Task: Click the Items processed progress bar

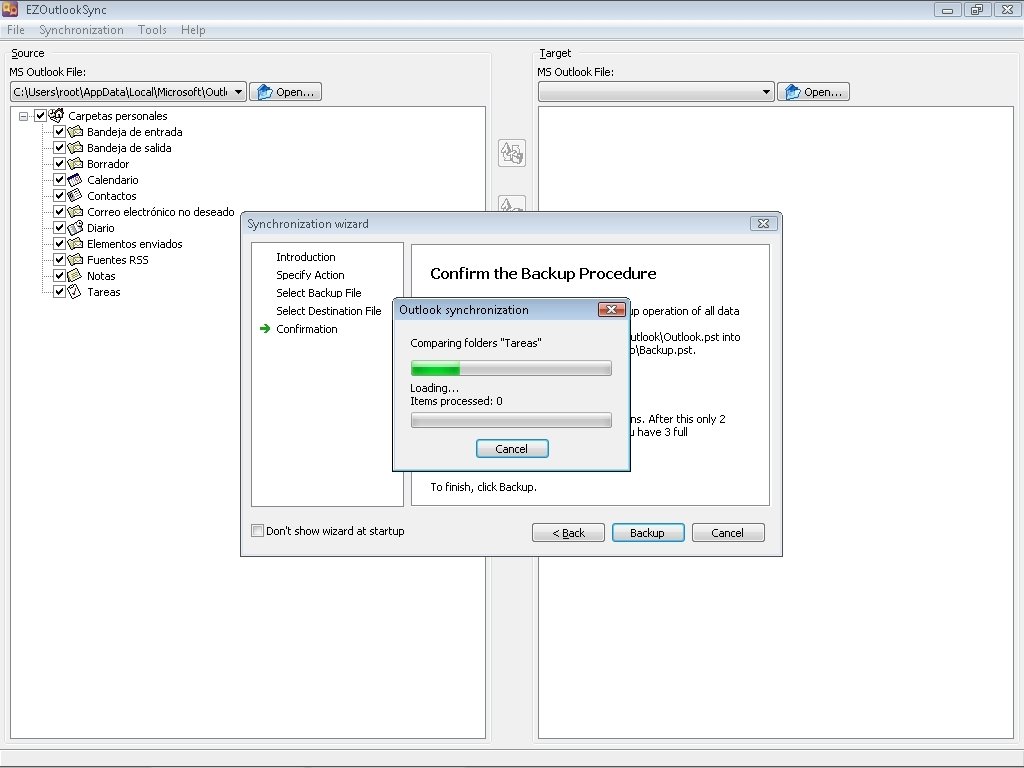Action: pos(511,420)
